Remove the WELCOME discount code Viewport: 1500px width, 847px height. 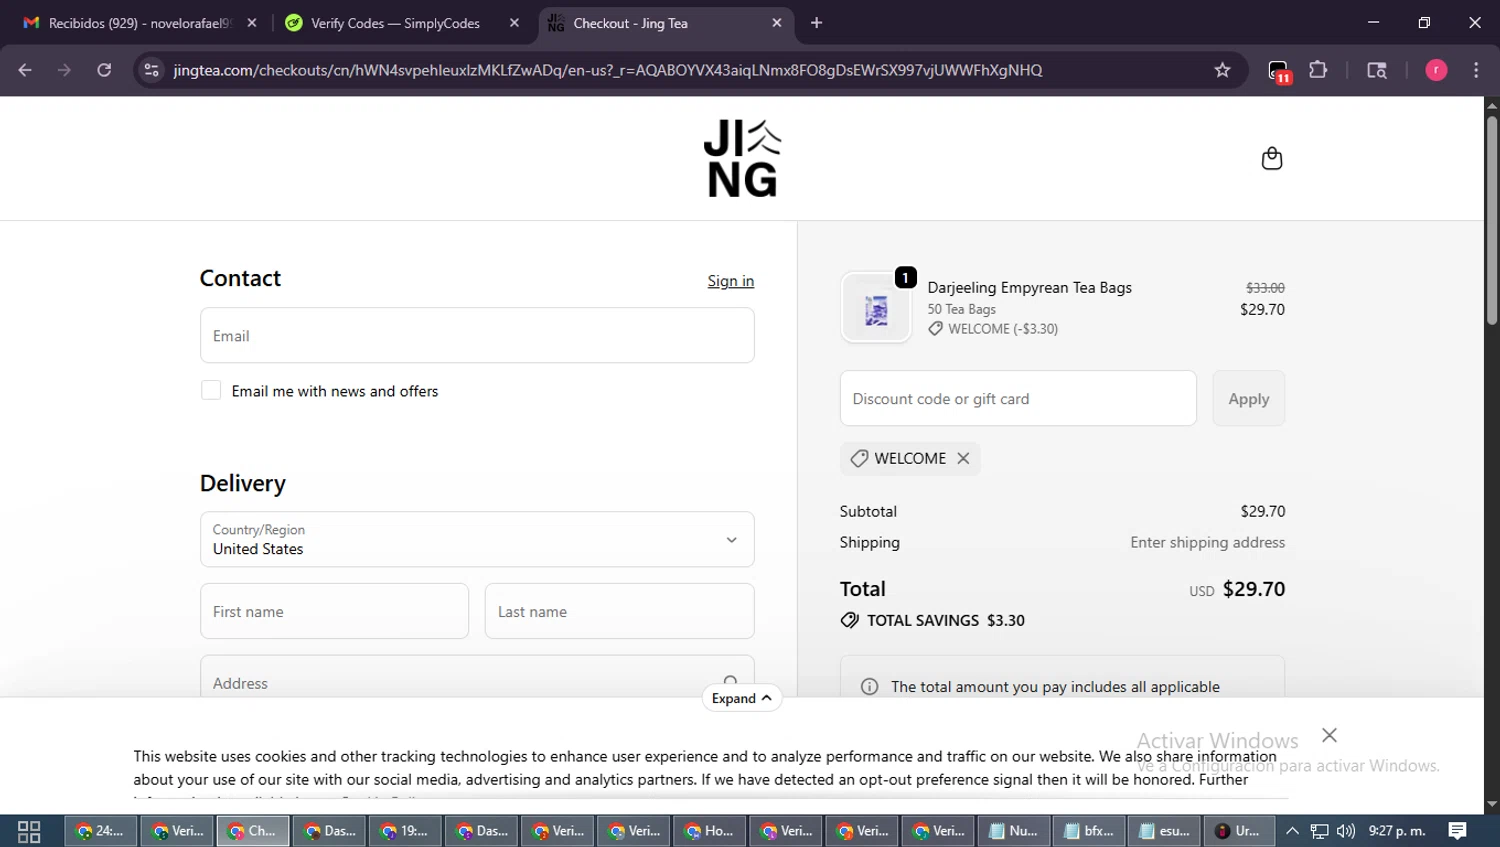point(963,458)
